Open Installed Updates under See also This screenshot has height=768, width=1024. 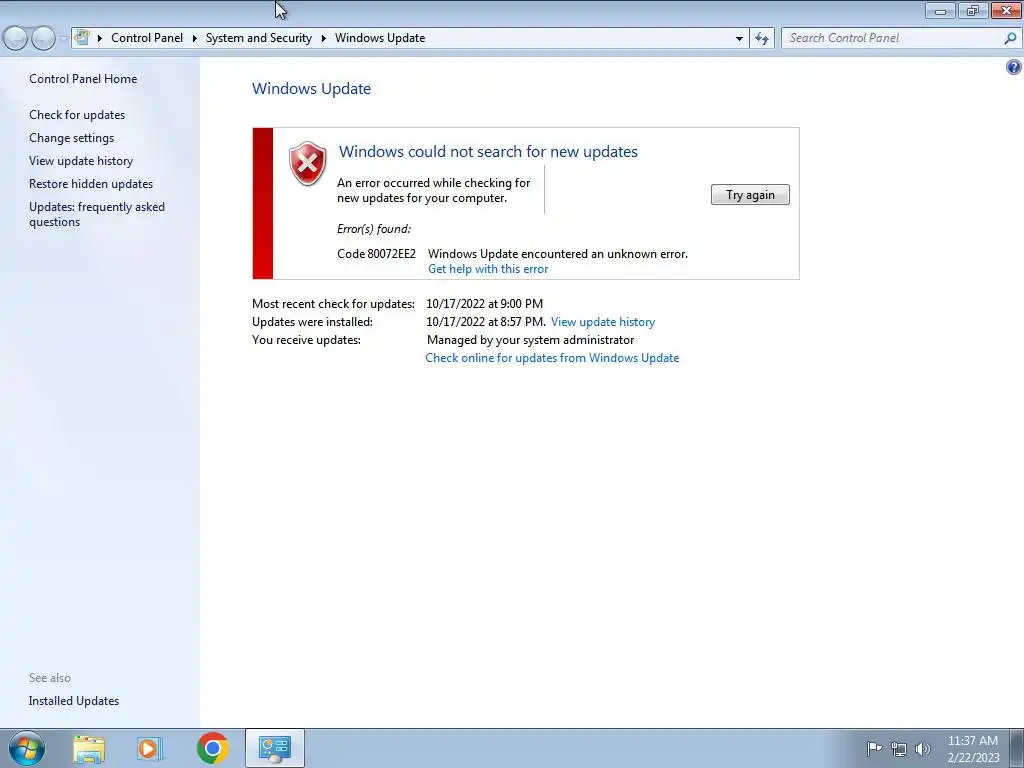[74, 701]
